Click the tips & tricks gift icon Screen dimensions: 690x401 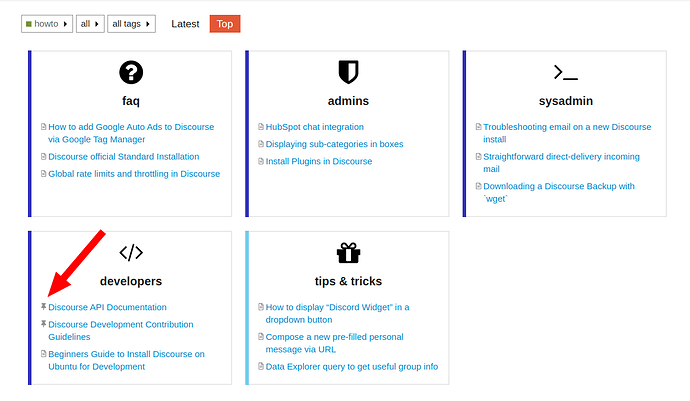348,253
